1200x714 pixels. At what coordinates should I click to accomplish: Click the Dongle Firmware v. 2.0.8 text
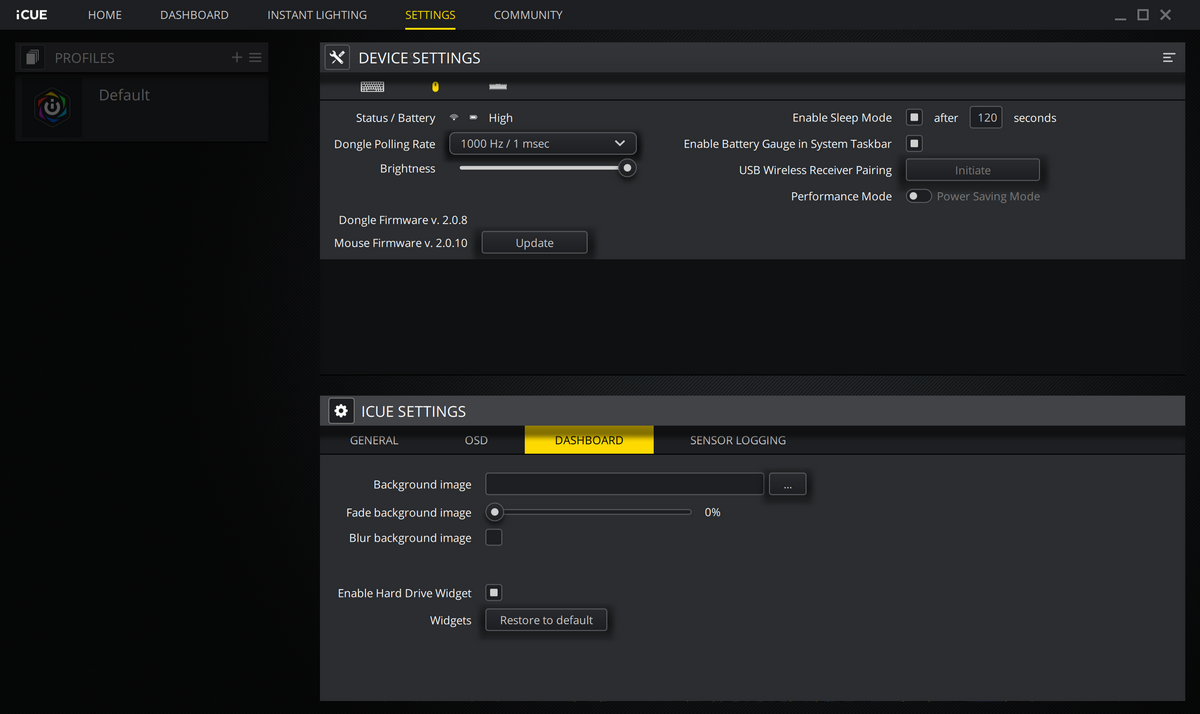click(403, 220)
